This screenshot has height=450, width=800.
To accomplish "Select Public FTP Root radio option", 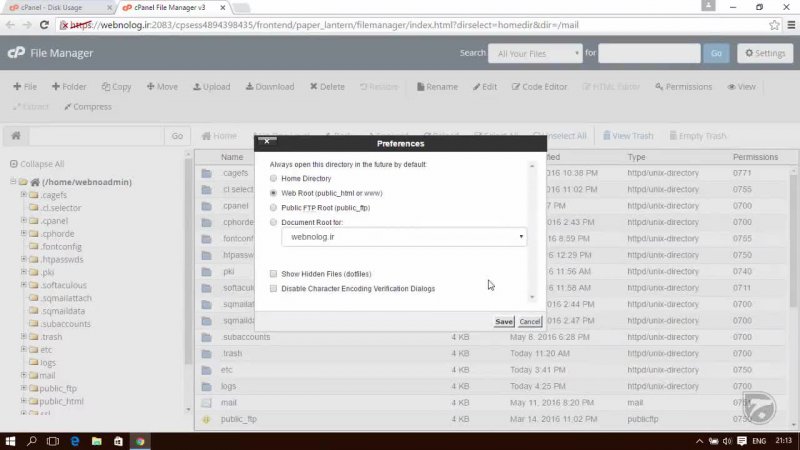I will 274,207.
